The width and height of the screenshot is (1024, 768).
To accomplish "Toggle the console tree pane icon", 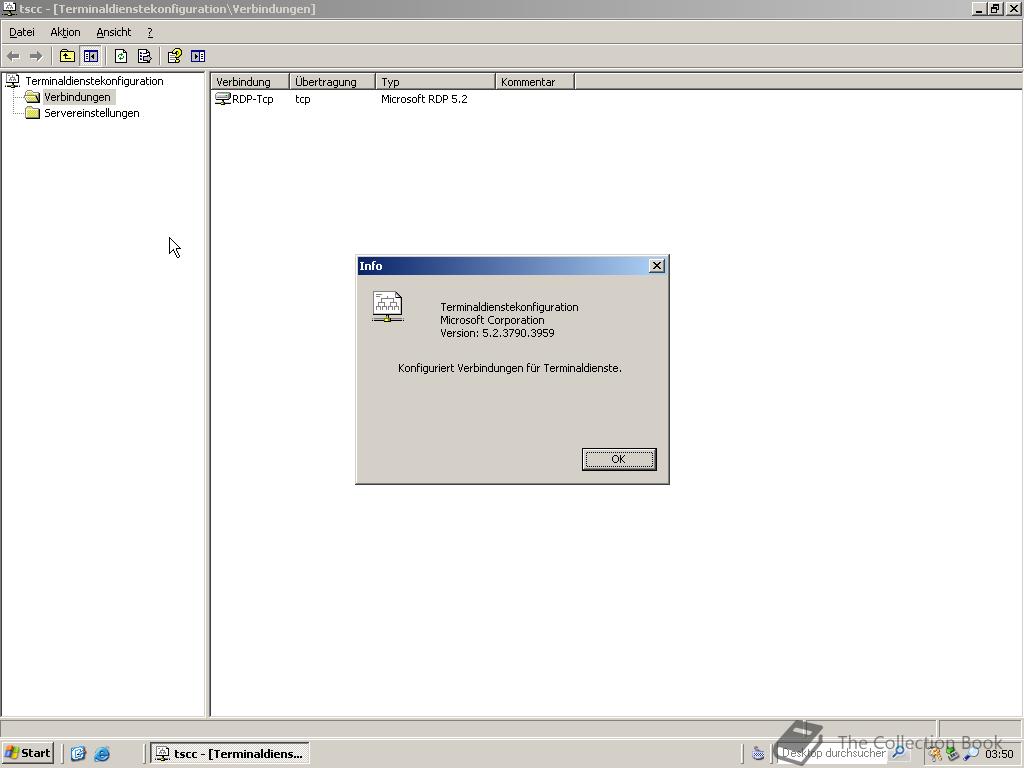I will click(x=91, y=56).
